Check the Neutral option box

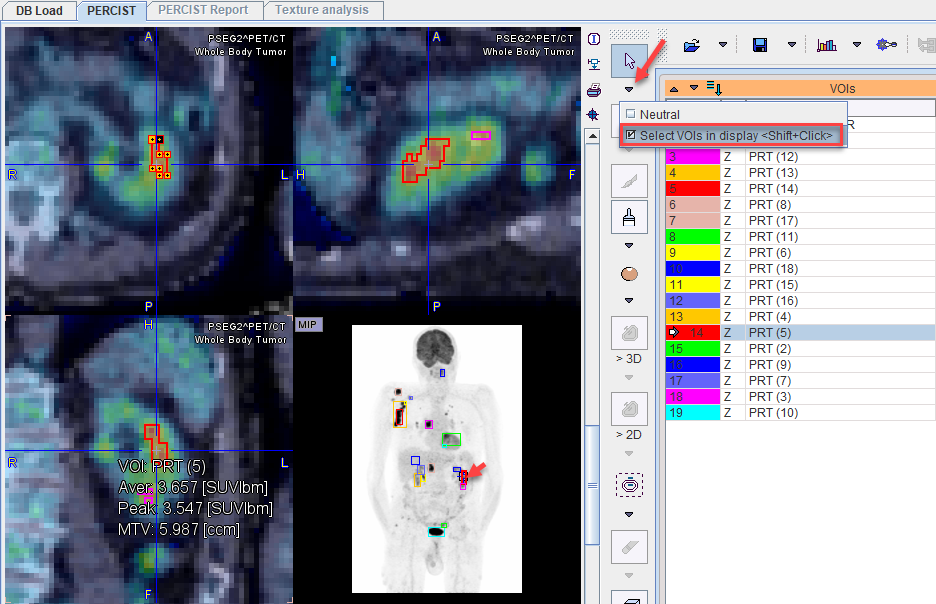tap(630, 114)
